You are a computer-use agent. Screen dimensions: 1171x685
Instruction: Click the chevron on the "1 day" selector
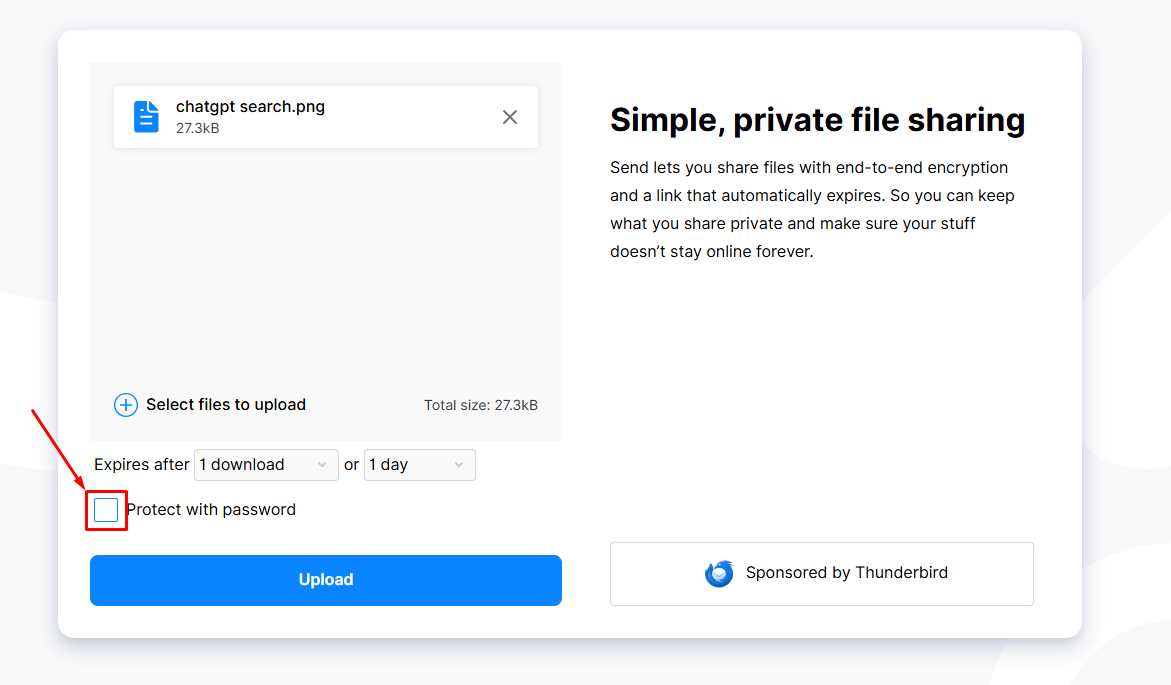(457, 464)
